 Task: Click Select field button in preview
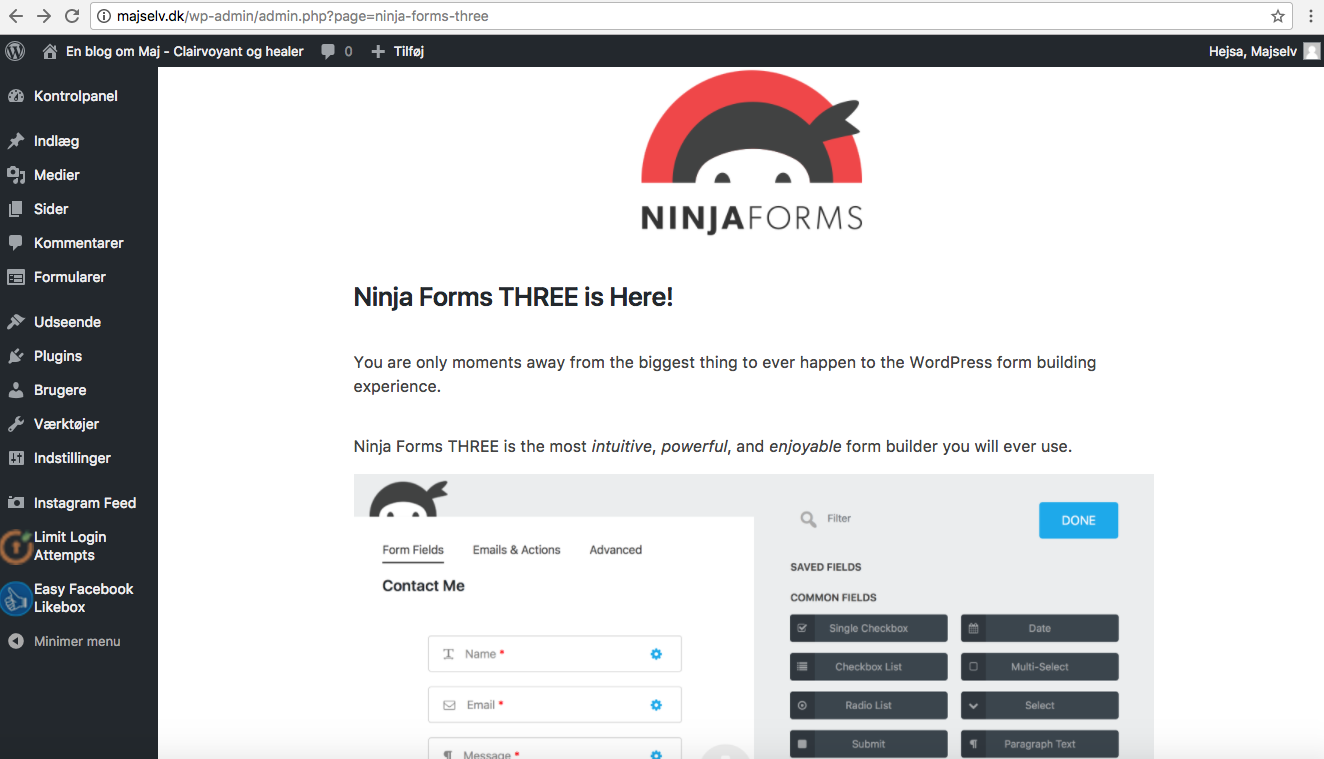coord(1040,705)
